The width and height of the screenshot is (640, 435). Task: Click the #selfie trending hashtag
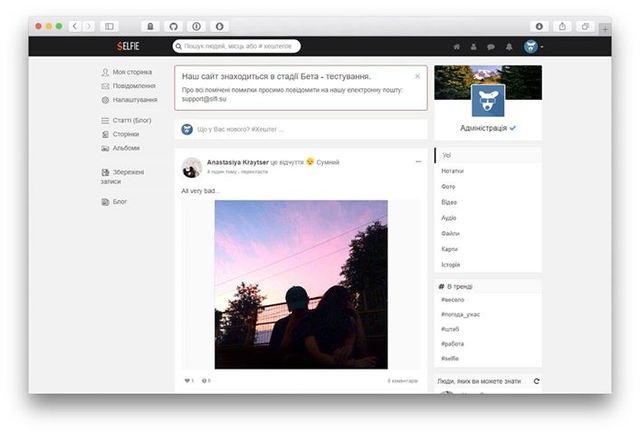451,358
